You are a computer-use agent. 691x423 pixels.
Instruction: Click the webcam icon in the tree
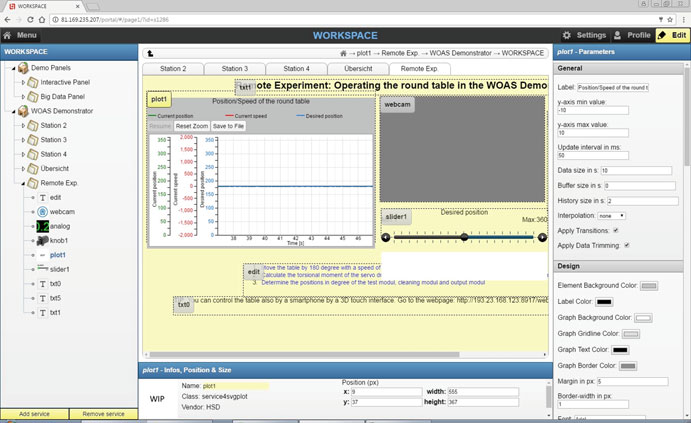[x=43, y=212]
